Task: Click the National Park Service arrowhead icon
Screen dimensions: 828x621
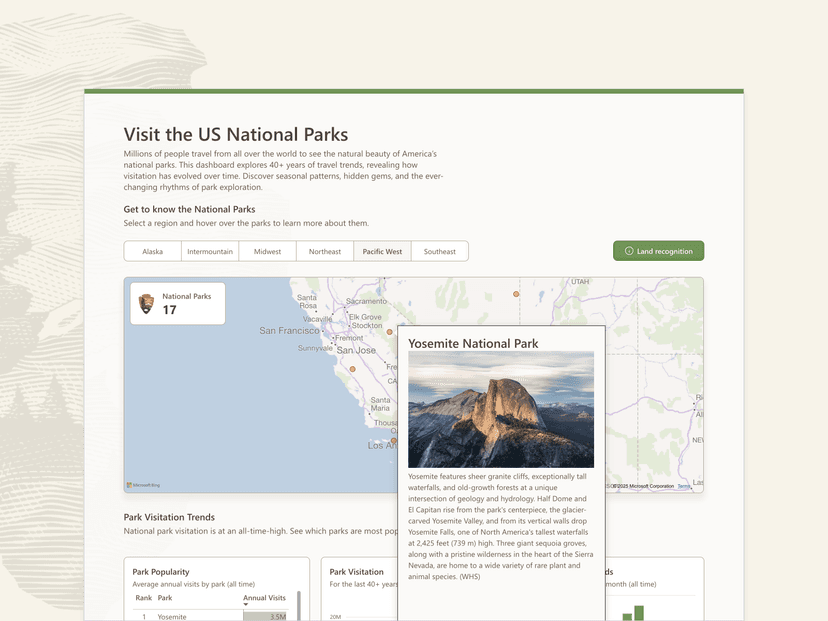Action: [x=147, y=303]
